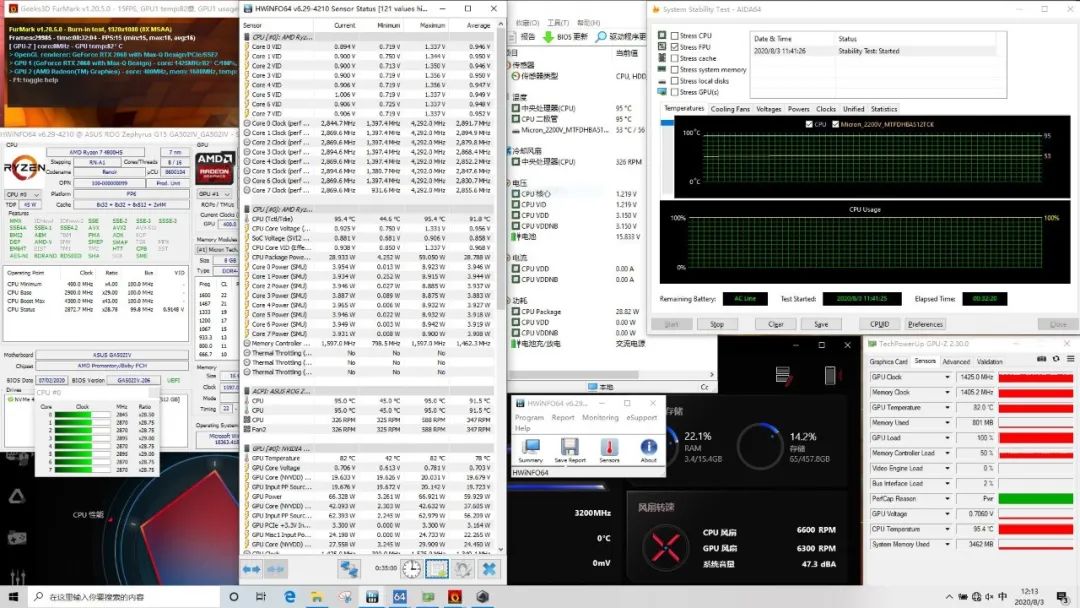This screenshot has height=608, width=1080.
Task: Switch to Statistics tab in AIDA64
Action: [x=884, y=109]
